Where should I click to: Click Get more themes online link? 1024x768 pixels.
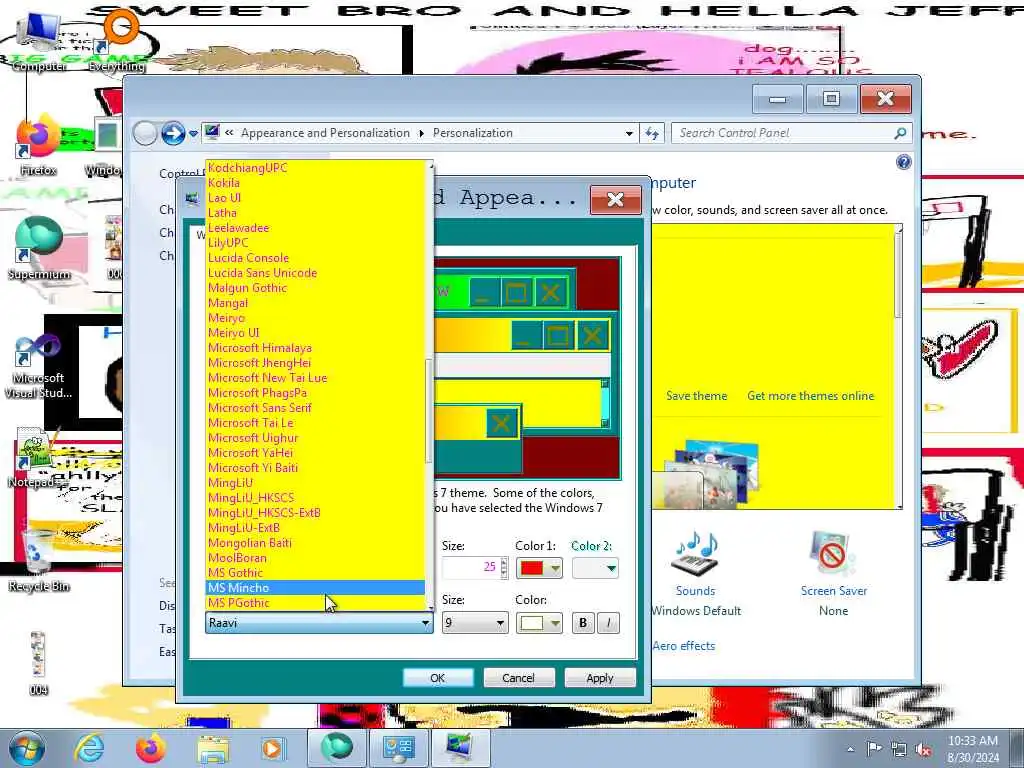tap(810, 396)
